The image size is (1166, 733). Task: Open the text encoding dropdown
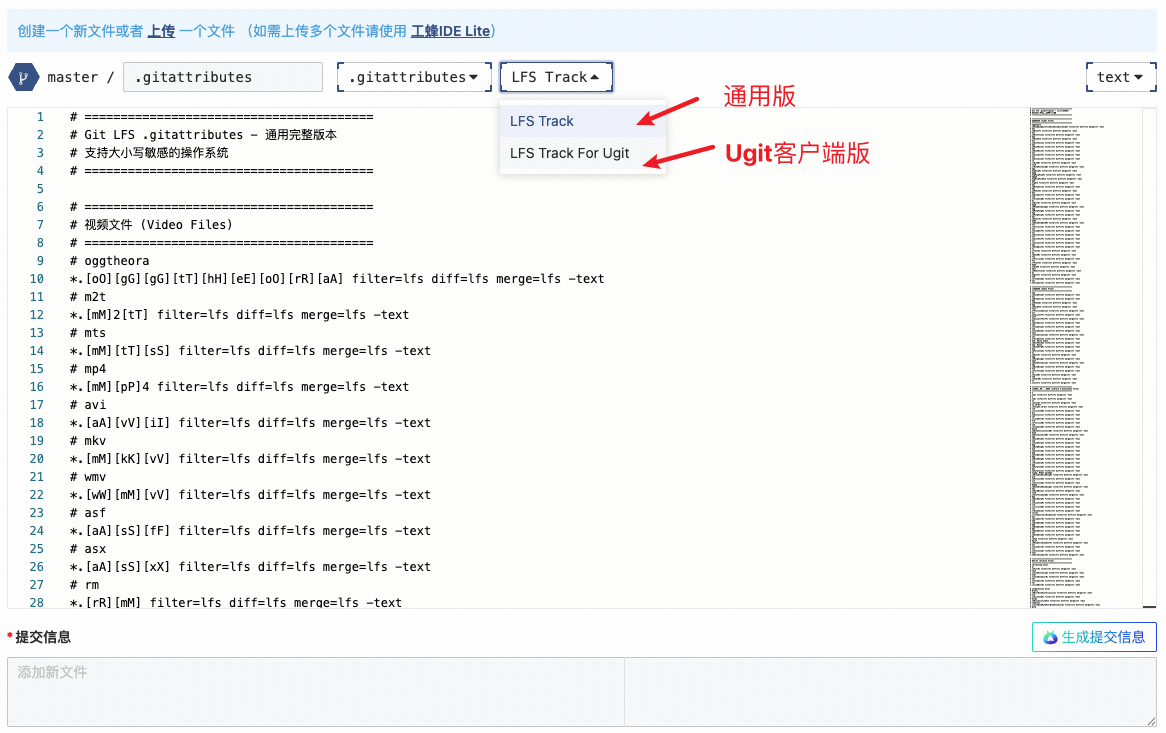click(x=1119, y=77)
